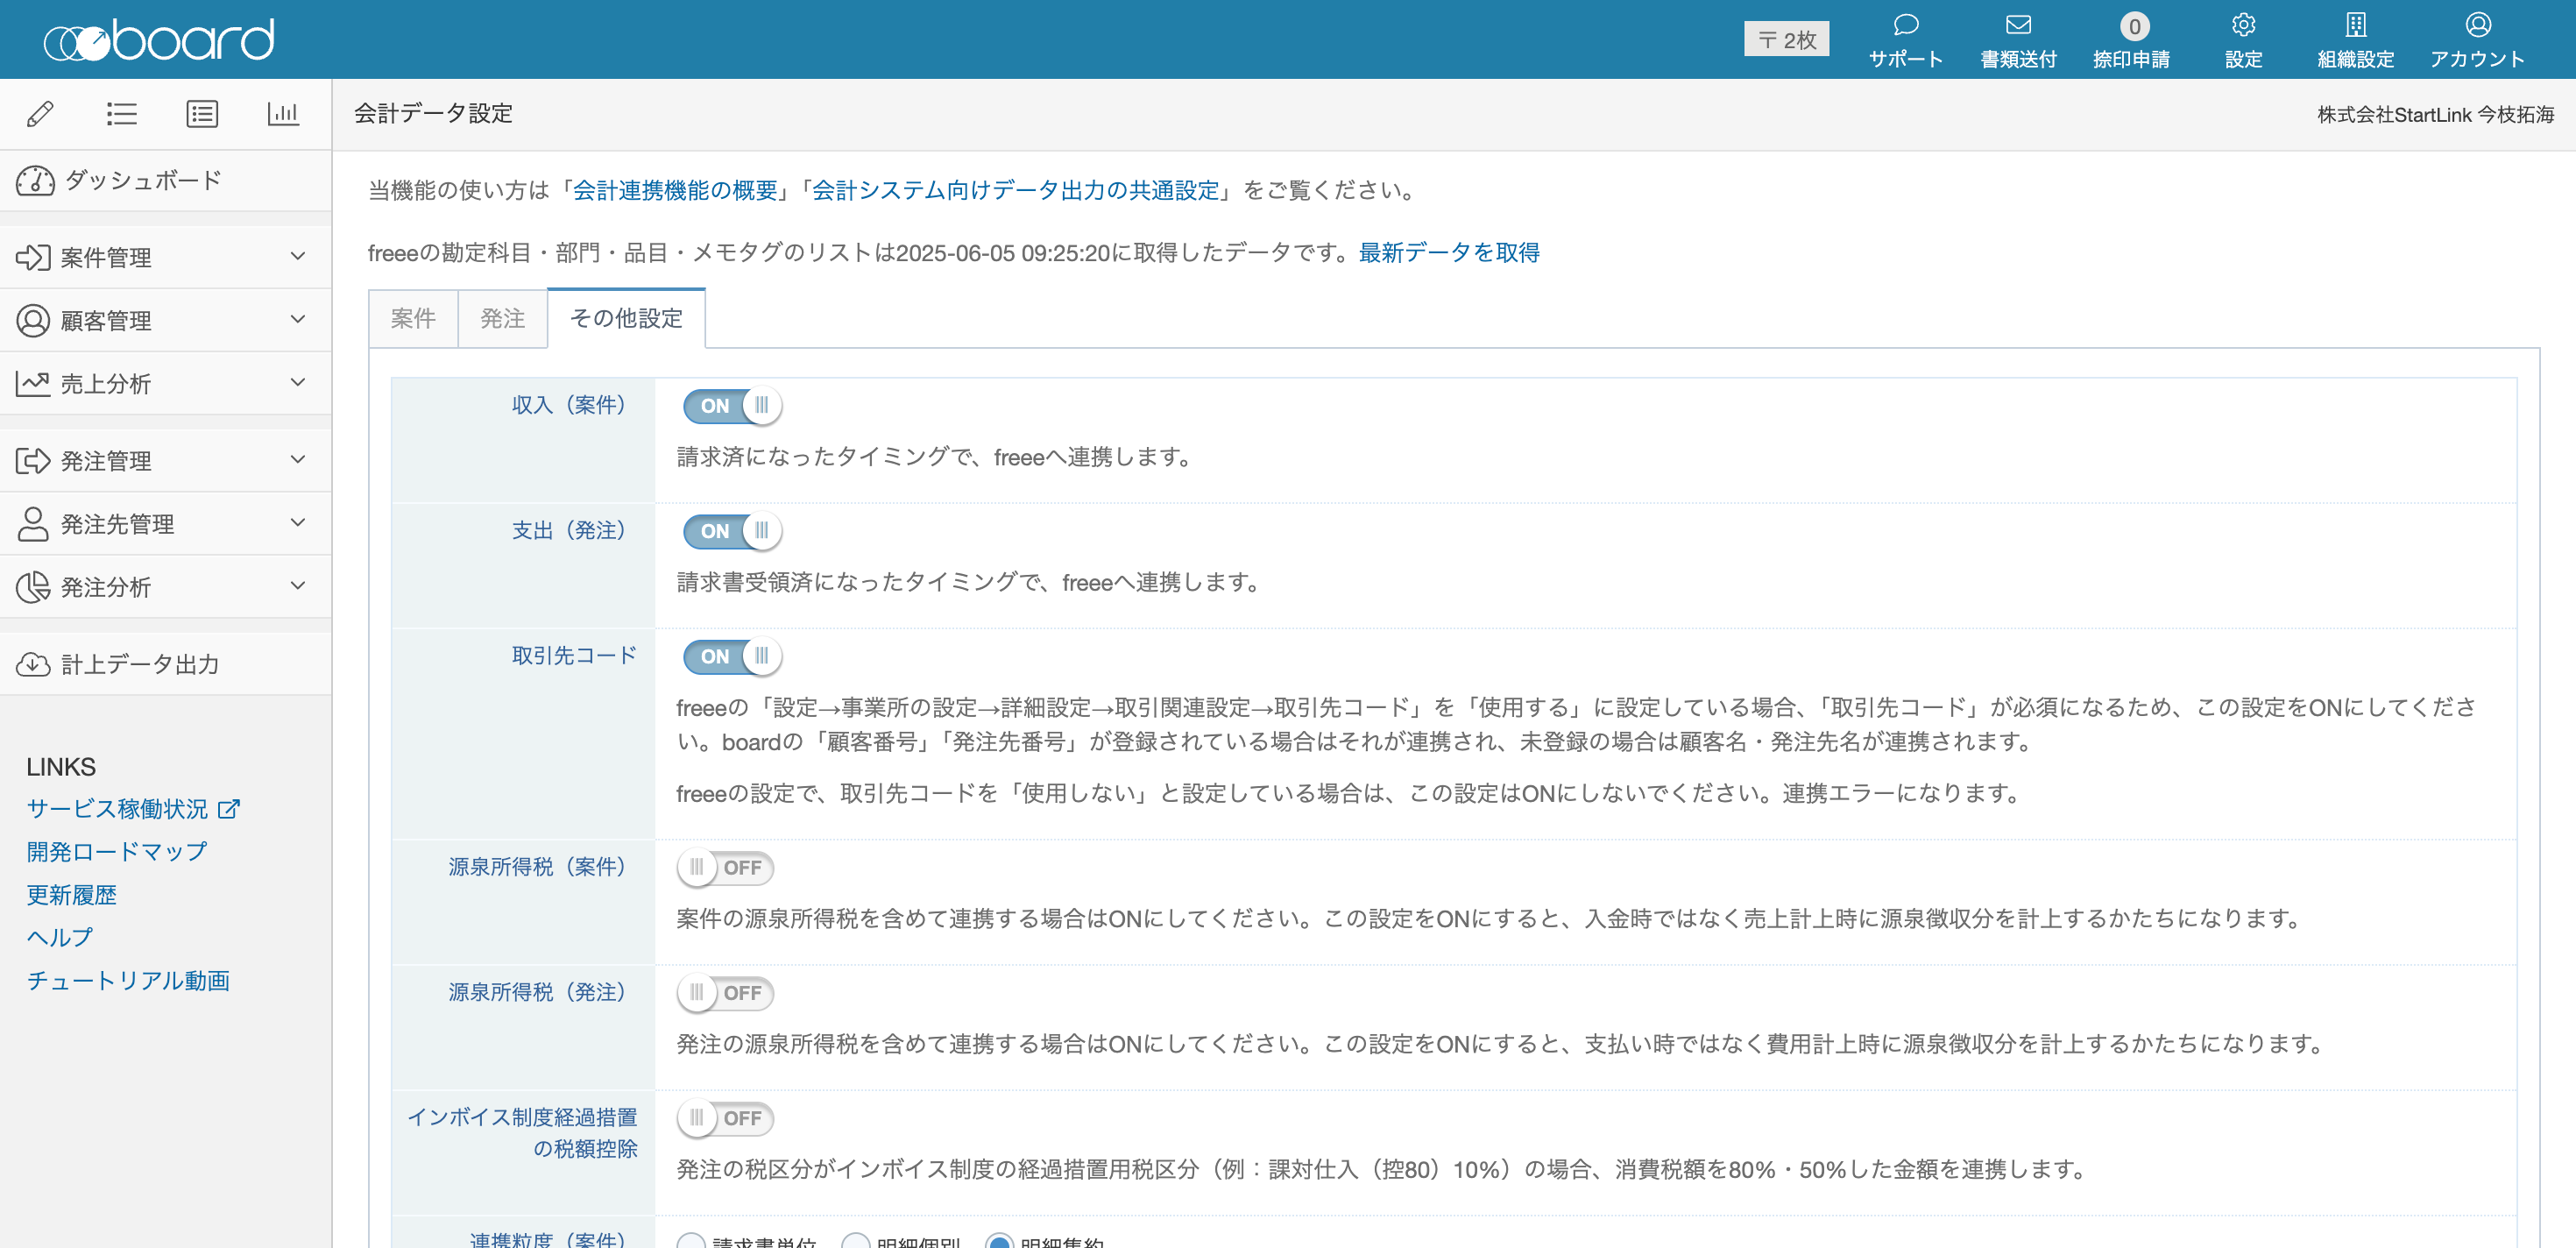Turn off the 取引先コード toggle

pos(732,656)
